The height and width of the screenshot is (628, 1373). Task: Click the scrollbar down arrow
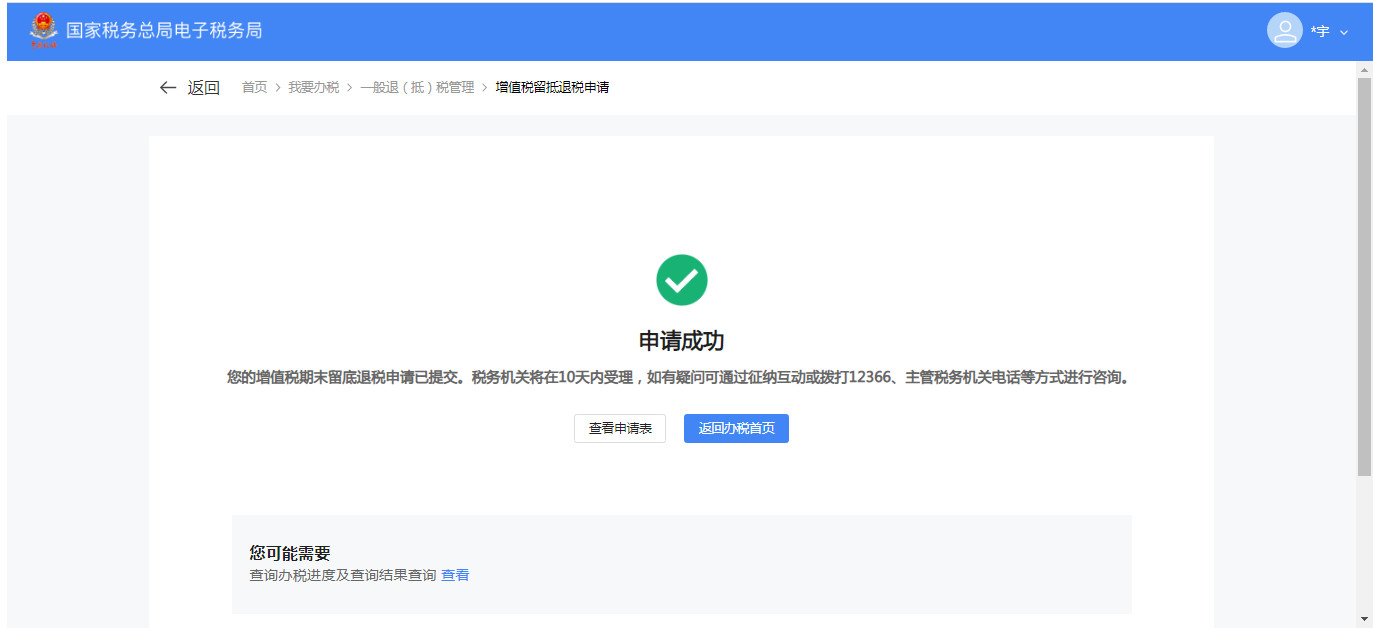1364,619
